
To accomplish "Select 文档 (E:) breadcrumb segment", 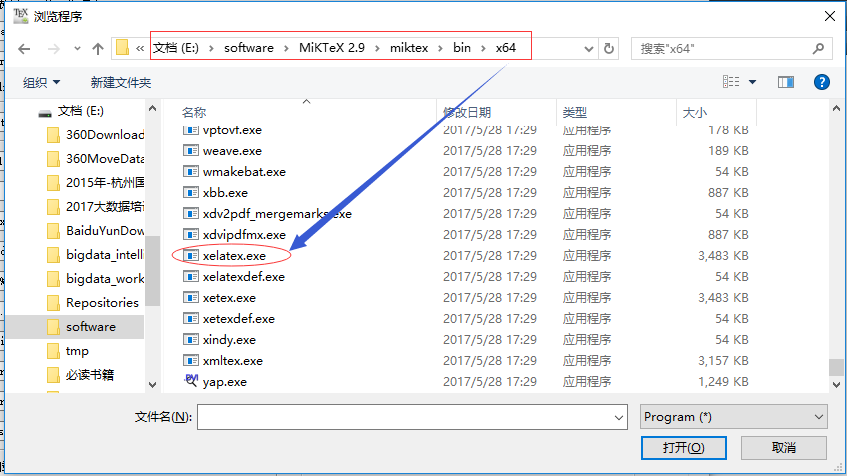I will (176, 48).
